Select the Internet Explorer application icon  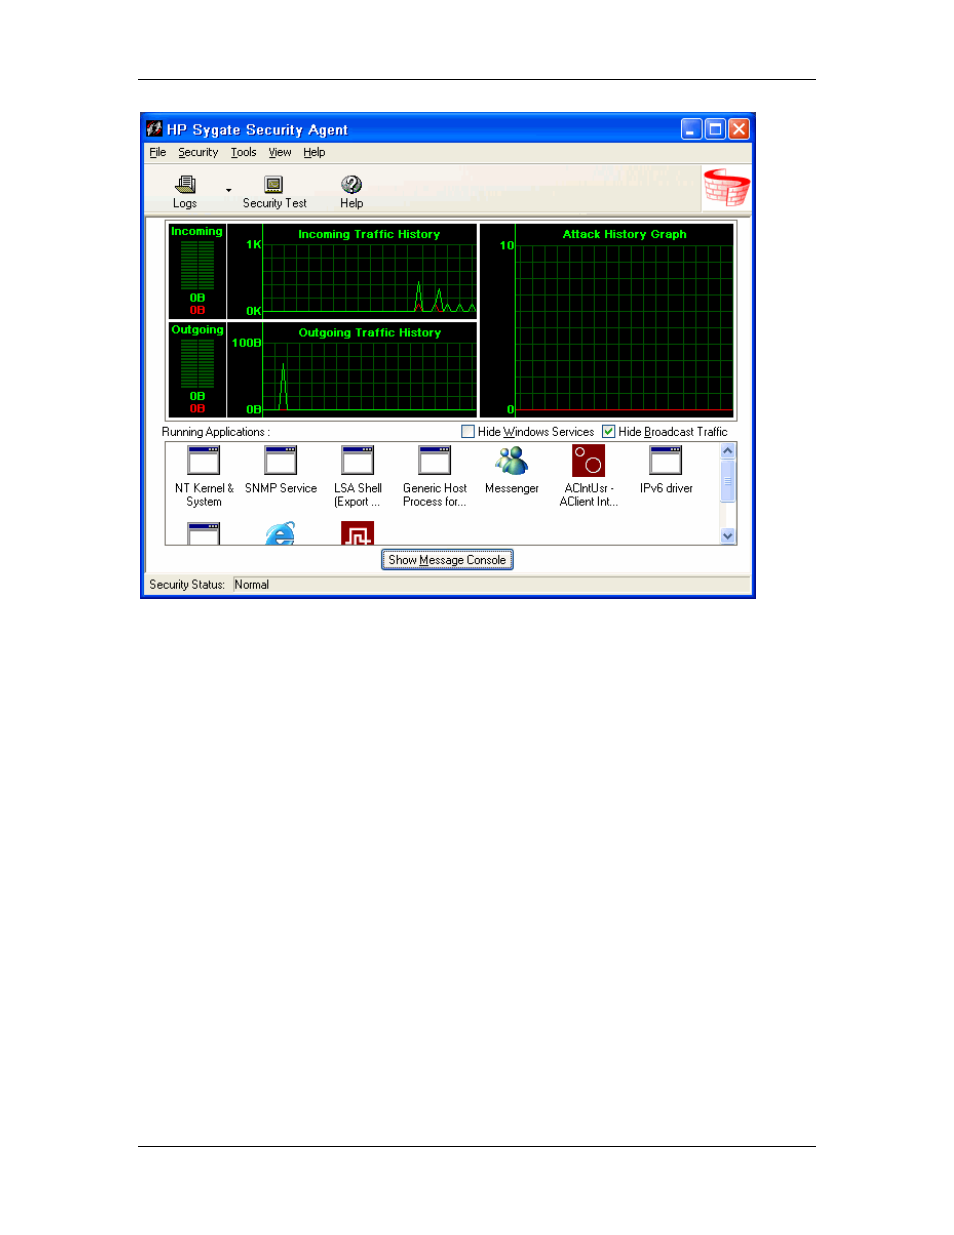pyautogui.click(x=281, y=533)
